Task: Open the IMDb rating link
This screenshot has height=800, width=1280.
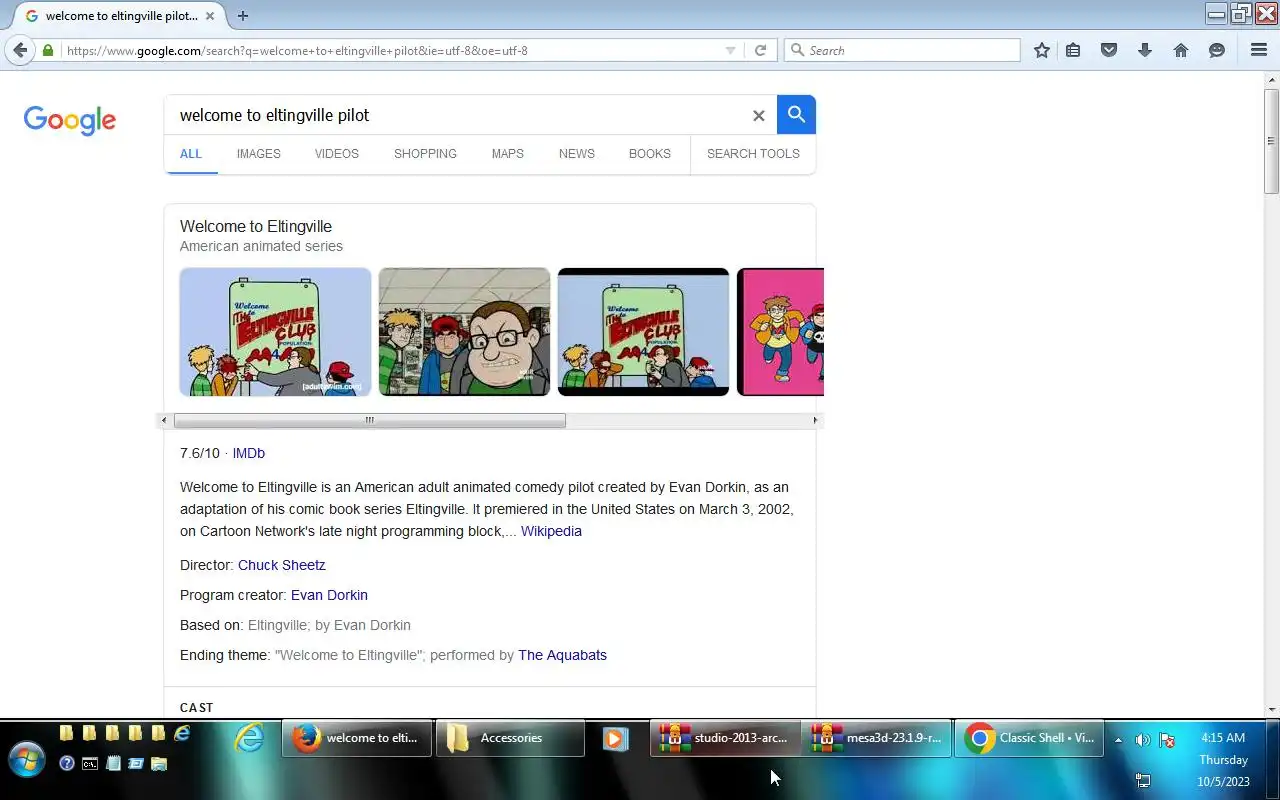Action: pyautogui.click(x=249, y=453)
